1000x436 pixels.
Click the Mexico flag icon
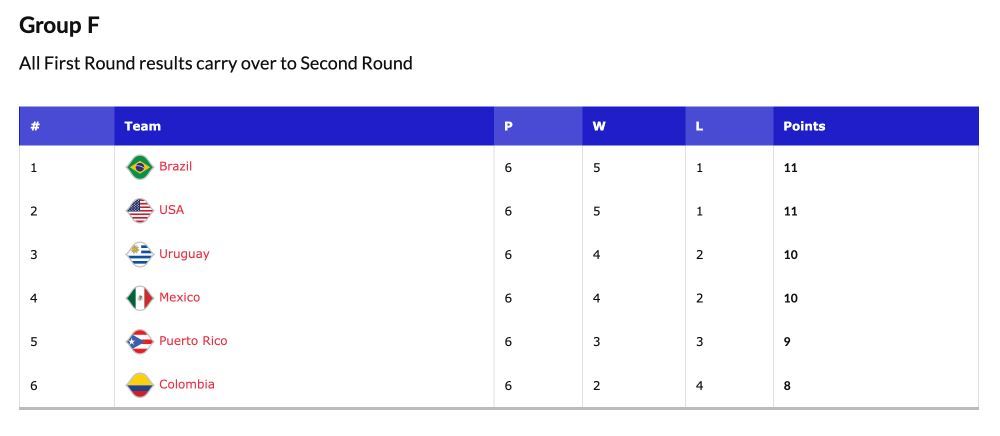[140, 298]
